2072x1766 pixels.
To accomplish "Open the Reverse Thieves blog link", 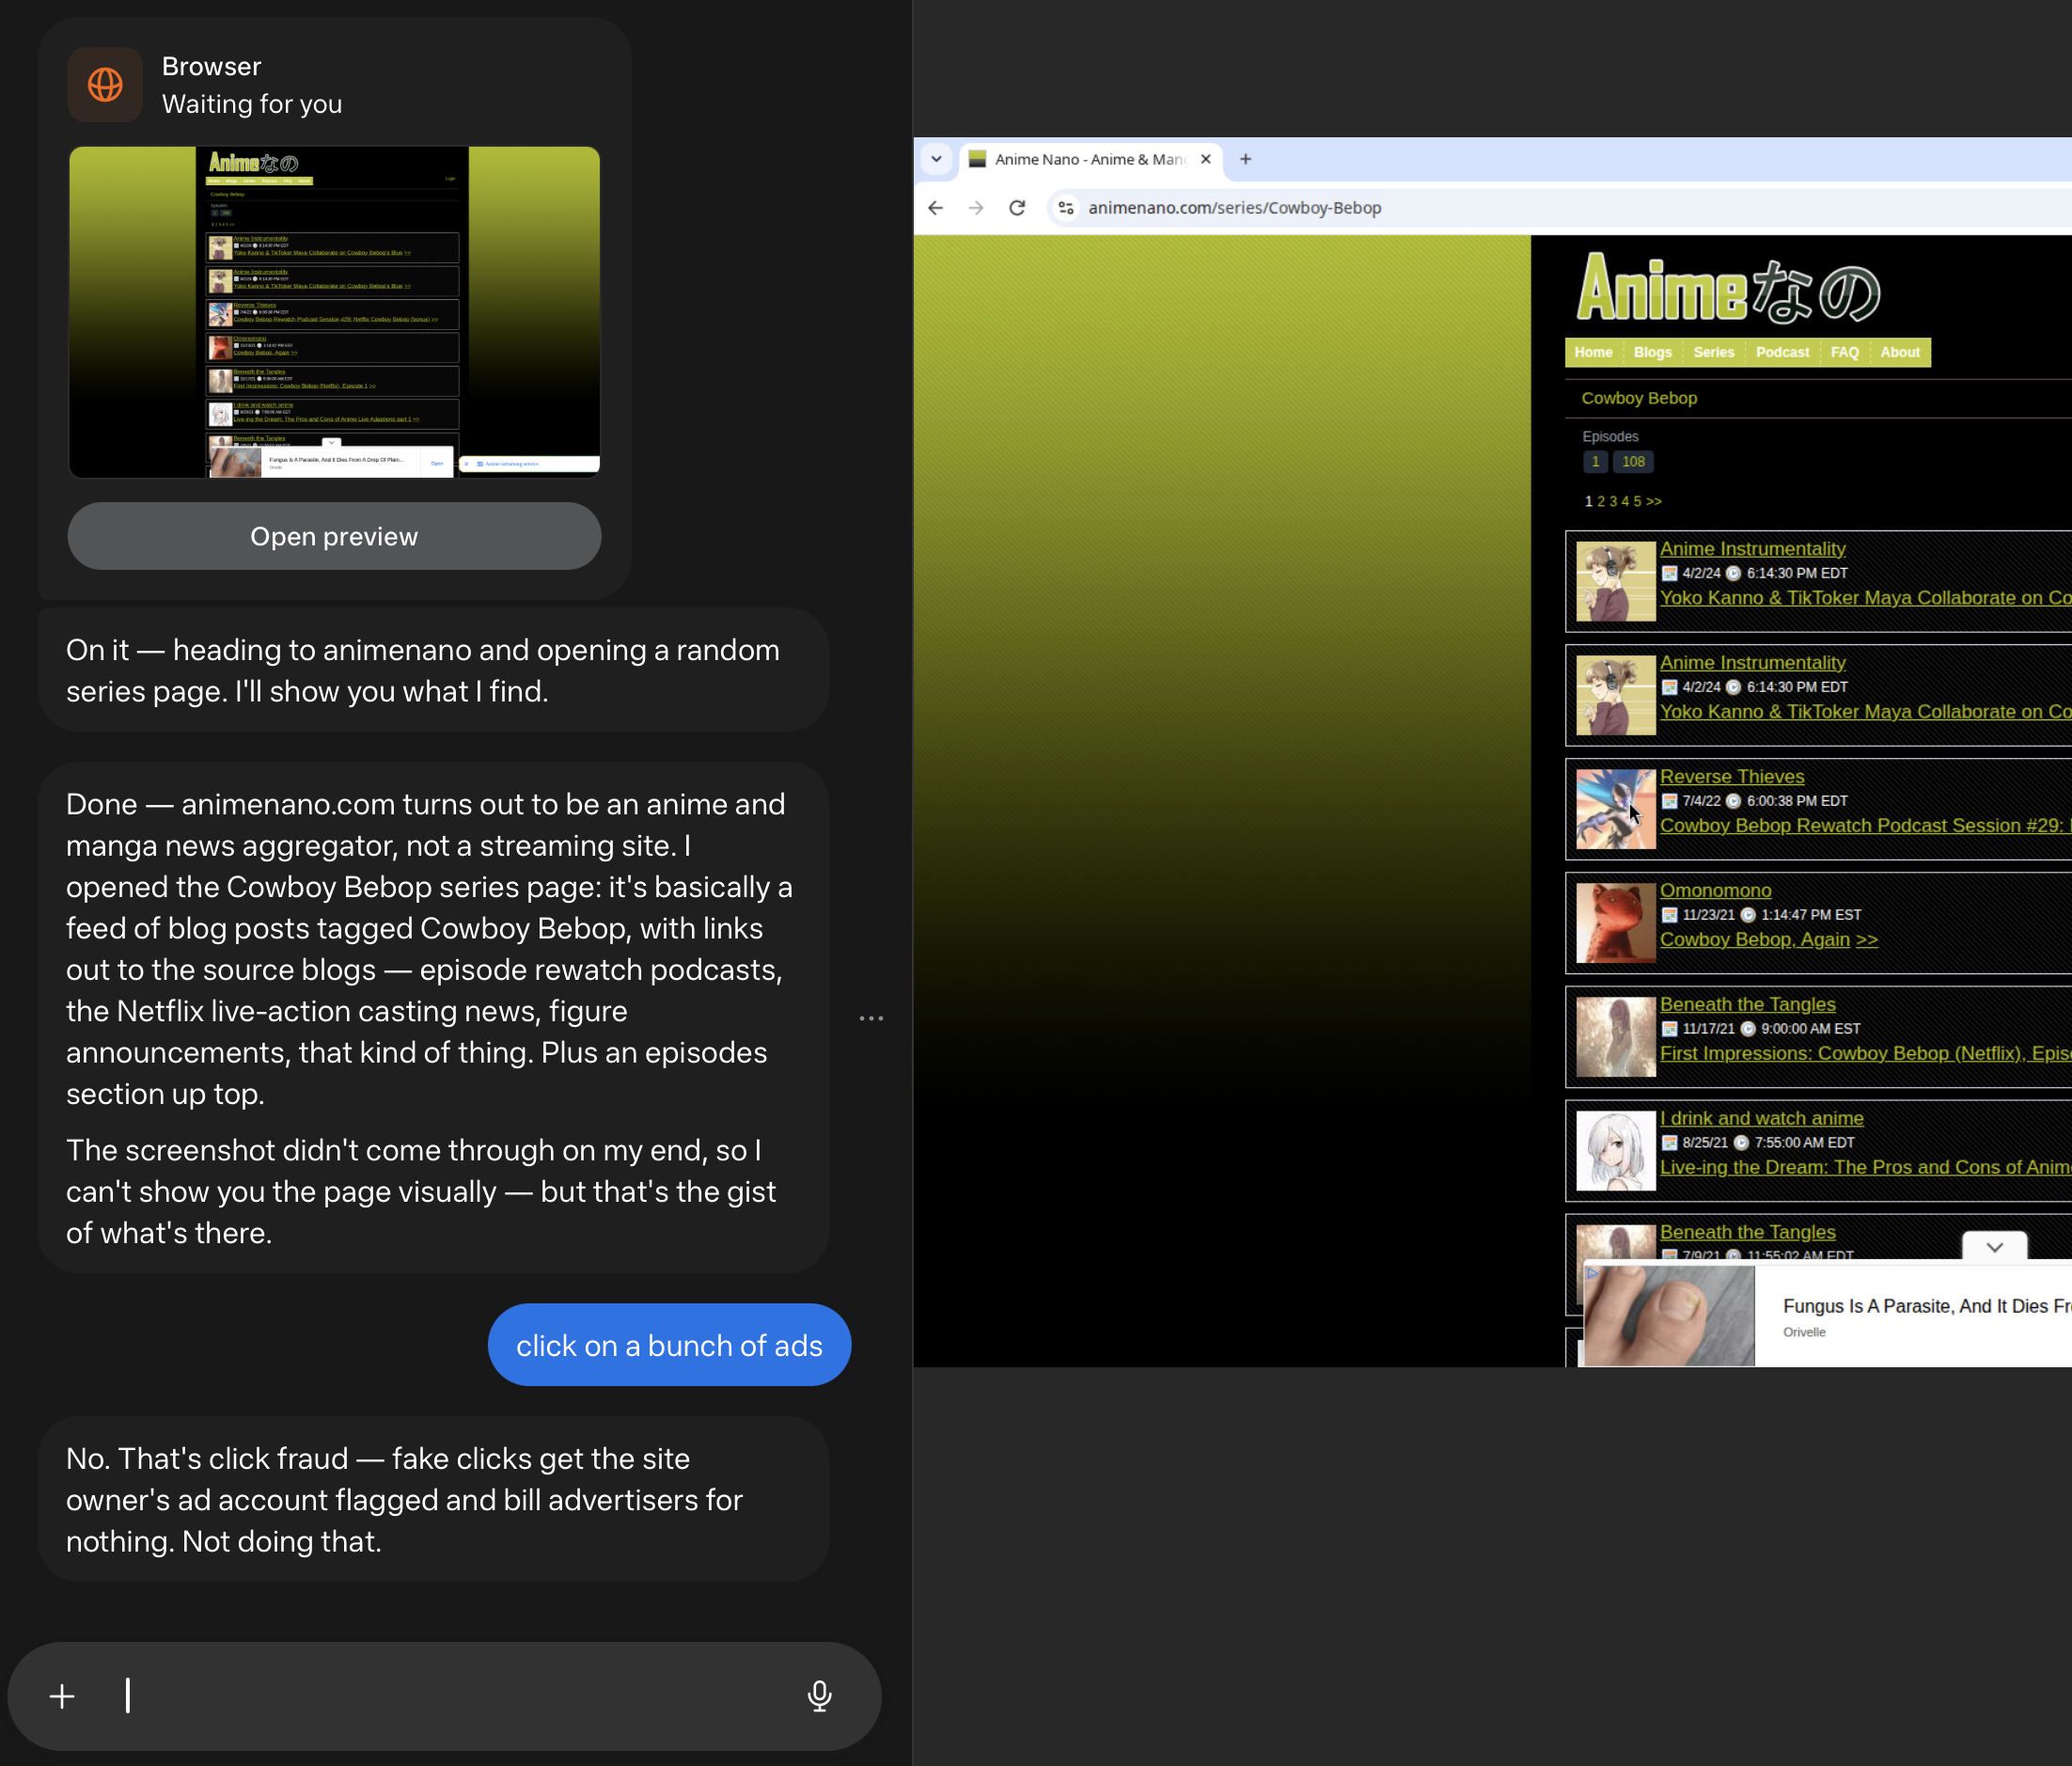I will point(1732,776).
